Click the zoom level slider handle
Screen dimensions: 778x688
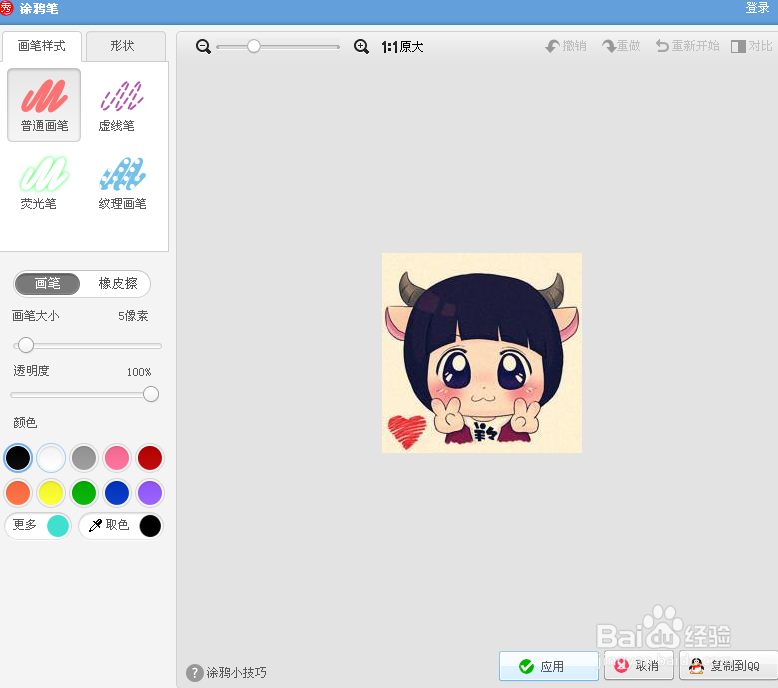254,46
